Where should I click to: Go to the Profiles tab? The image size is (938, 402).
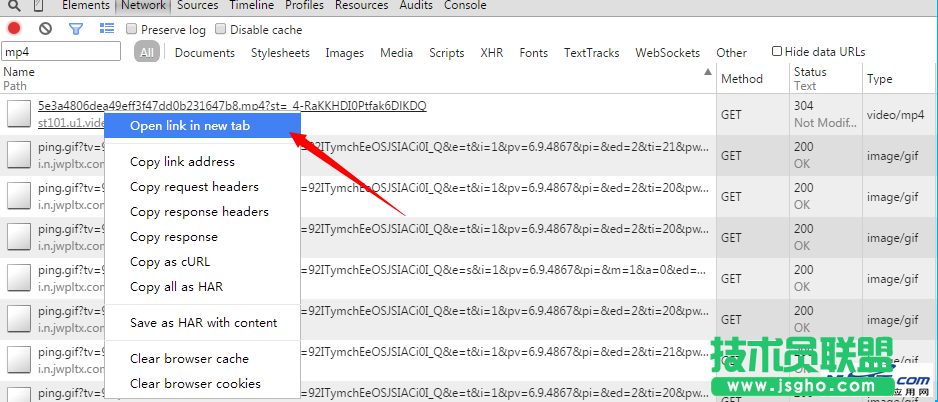(304, 5)
